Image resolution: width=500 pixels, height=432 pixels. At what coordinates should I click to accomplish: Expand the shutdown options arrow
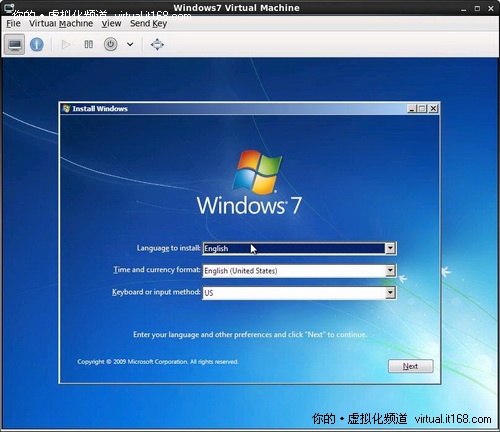pos(130,44)
